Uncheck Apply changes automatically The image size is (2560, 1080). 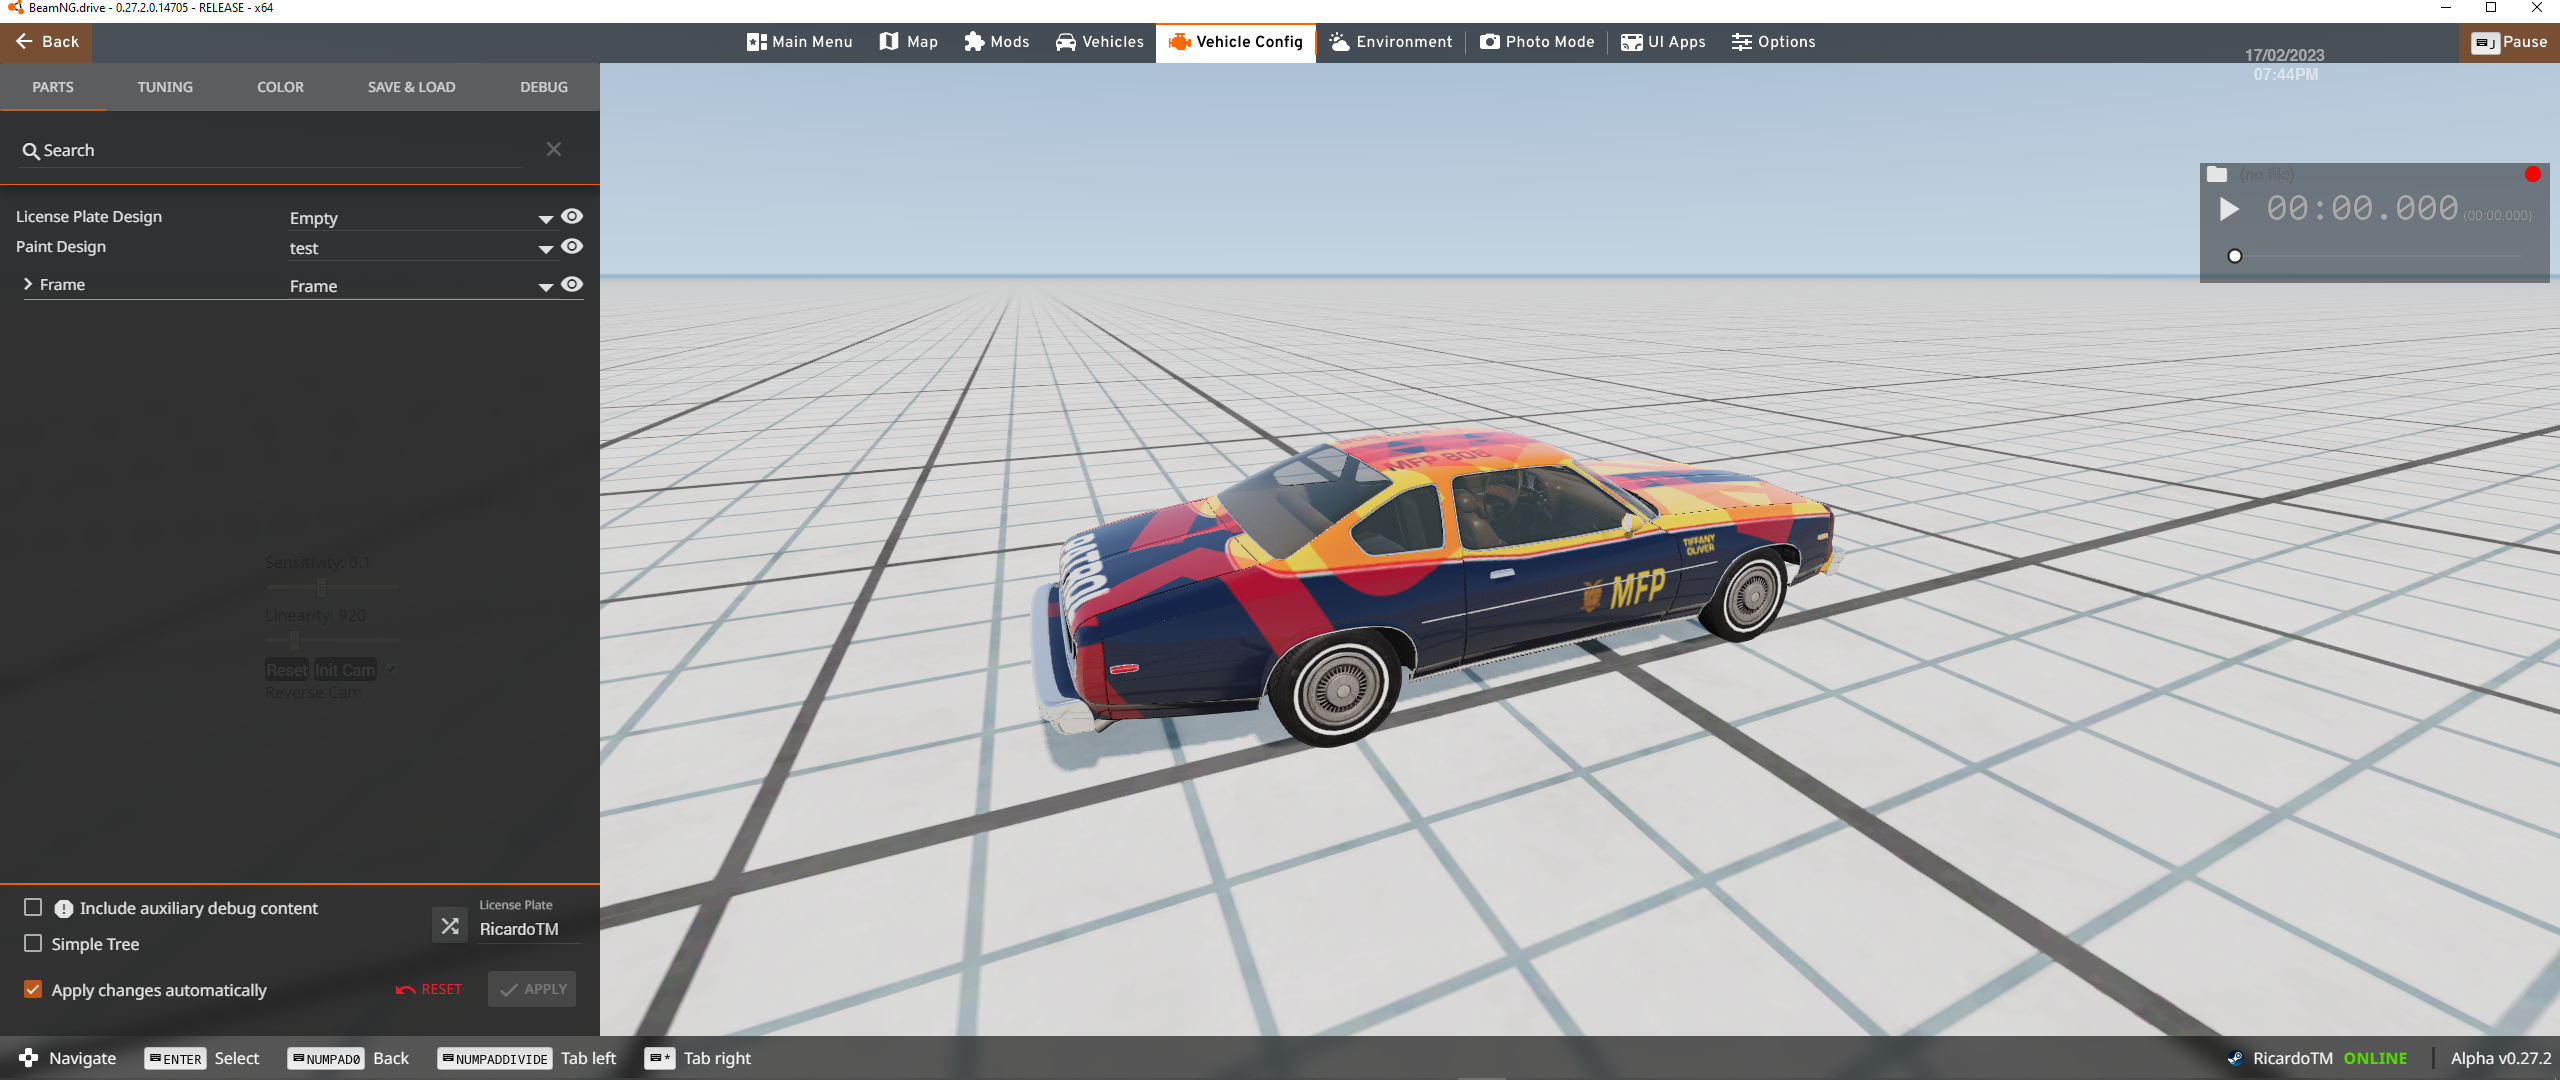33,989
